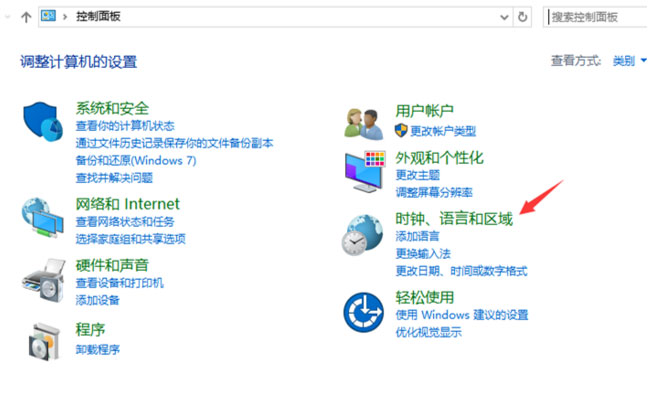Image resolution: width=650 pixels, height=419 pixels.
Task: Open 优化视觉显示 link
Action: tap(429, 332)
